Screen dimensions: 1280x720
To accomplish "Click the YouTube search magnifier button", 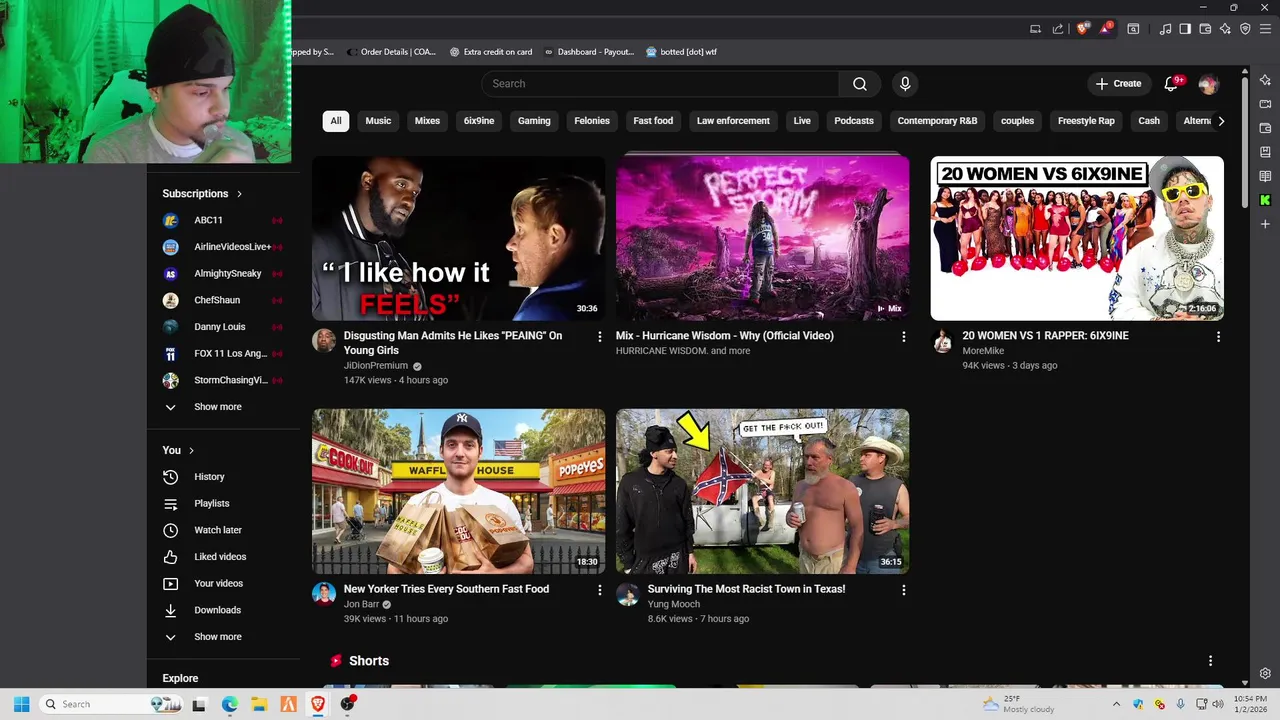I will (860, 84).
